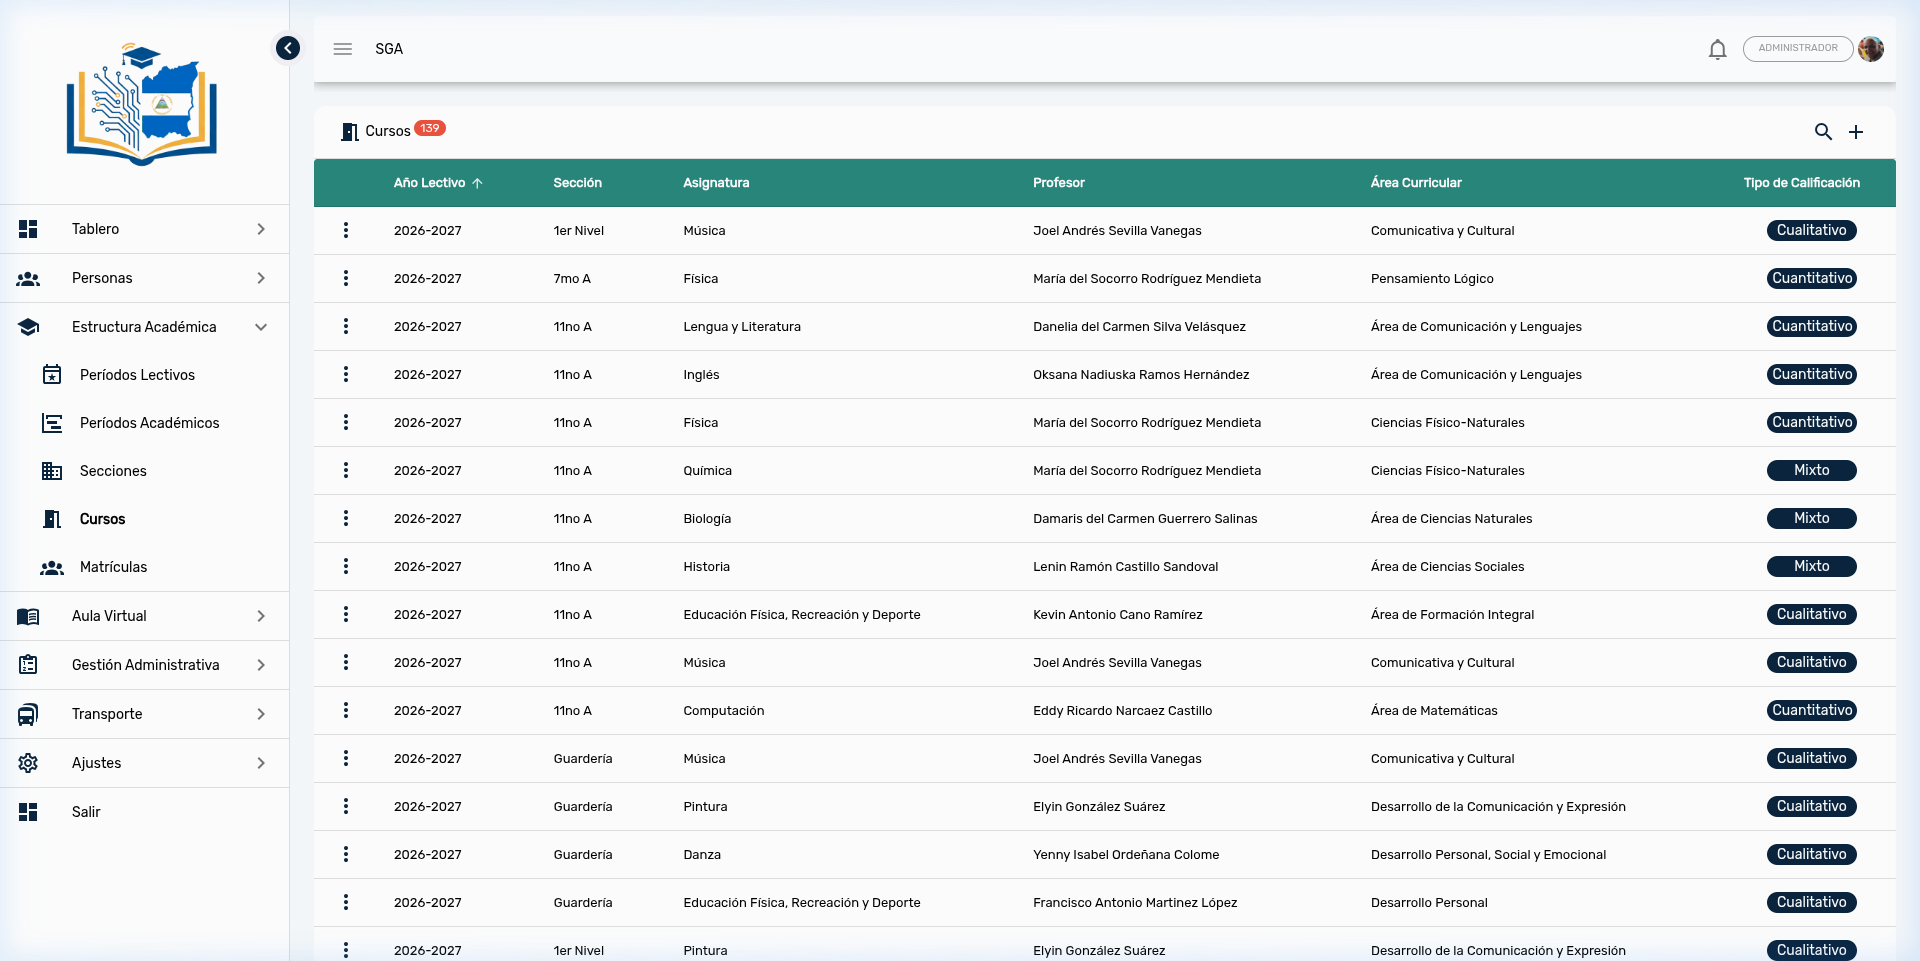This screenshot has width=1920, height=961.
Task: Click the plus icon to add course
Action: tap(1855, 132)
